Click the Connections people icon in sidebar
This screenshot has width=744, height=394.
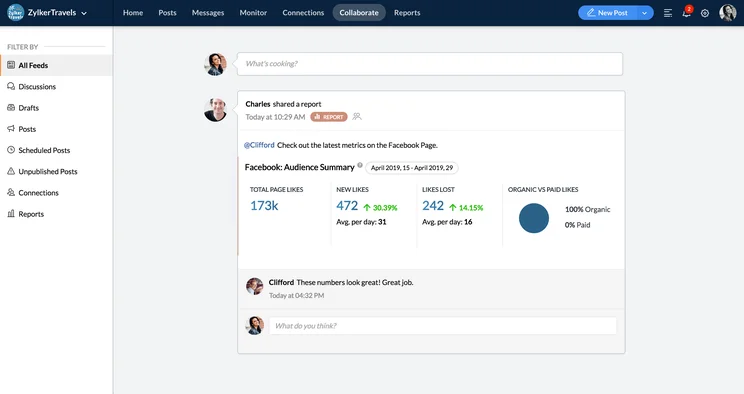click(x=11, y=192)
